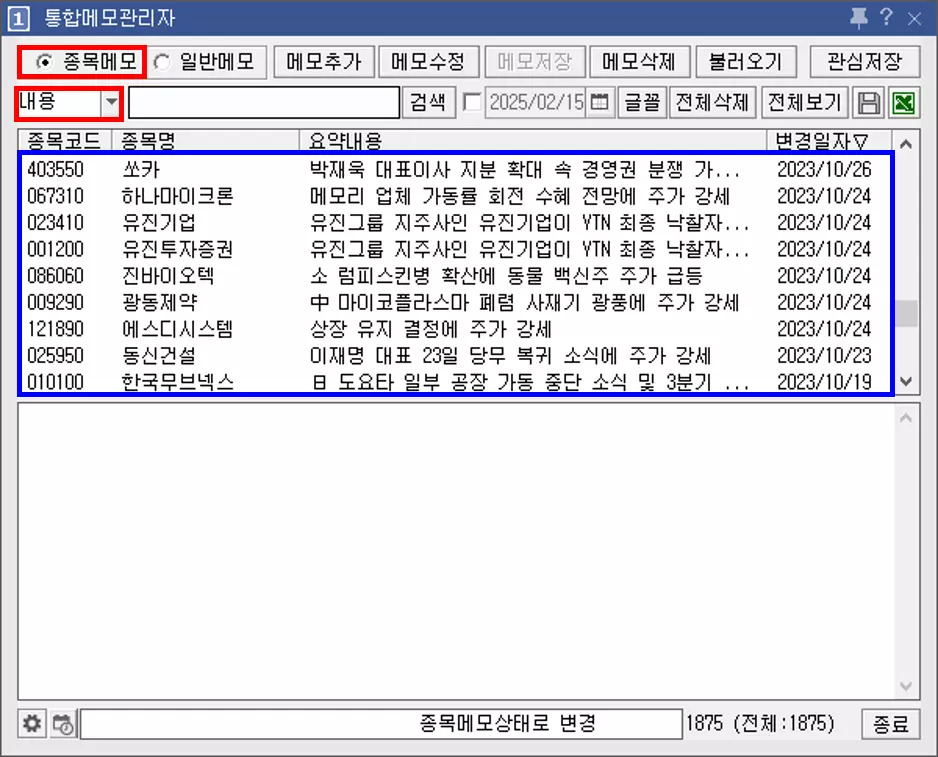Click the floppy disk save icon

click(x=869, y=103)
